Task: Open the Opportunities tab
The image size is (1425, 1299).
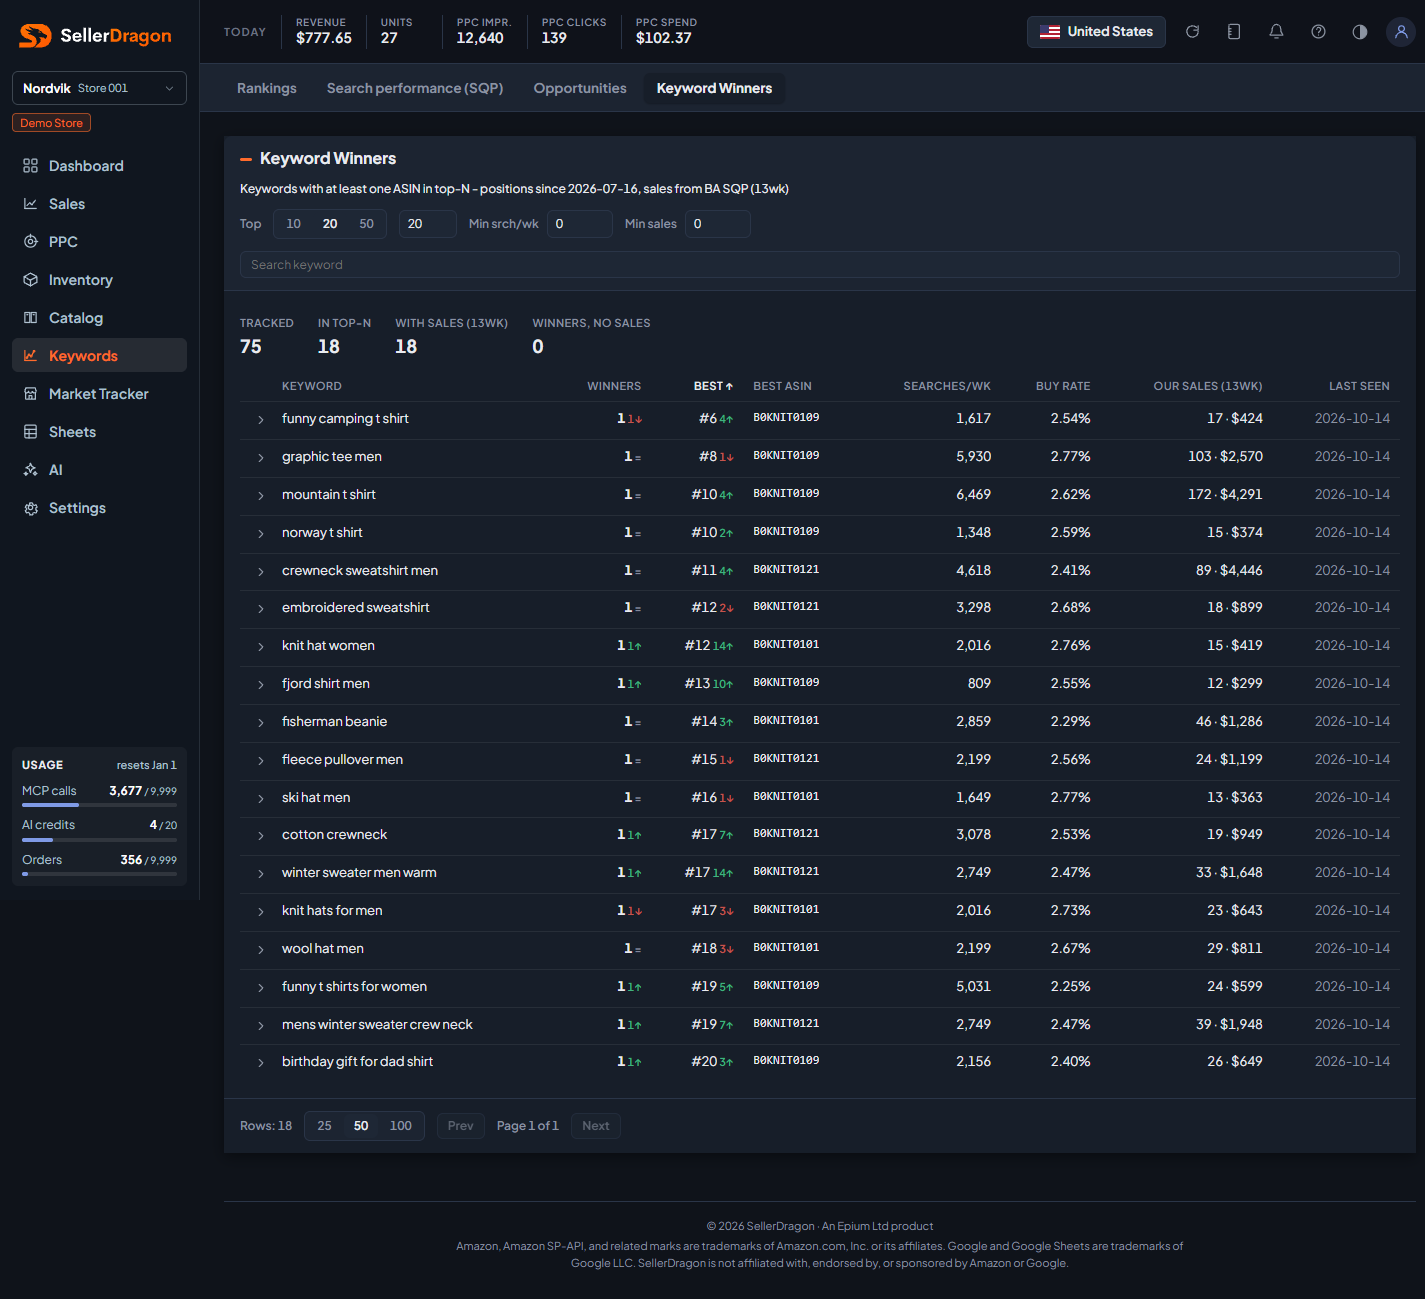Action: tap(580, 89)
